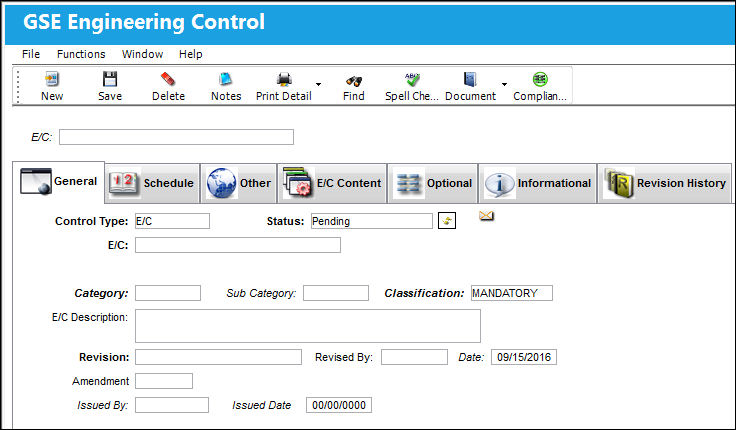Image resolution: width=736 pixels, height=430 pixels.
Task: Click the Sub Category input field
Action: click(336, 293)
